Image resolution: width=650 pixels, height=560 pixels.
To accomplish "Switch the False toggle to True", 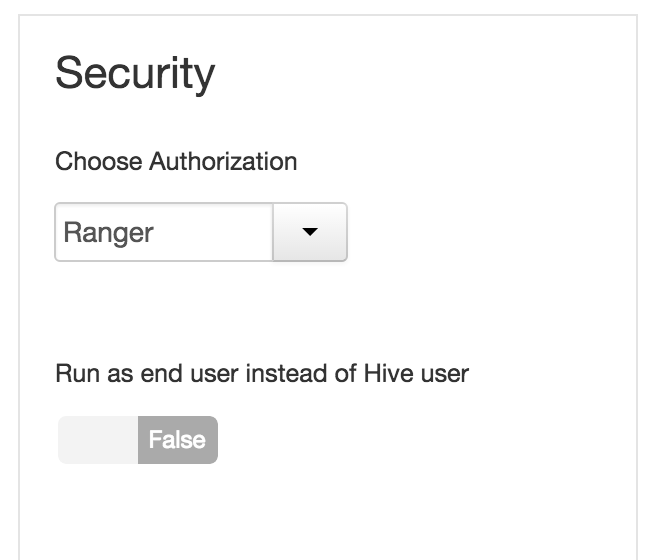I will point(138,440).
